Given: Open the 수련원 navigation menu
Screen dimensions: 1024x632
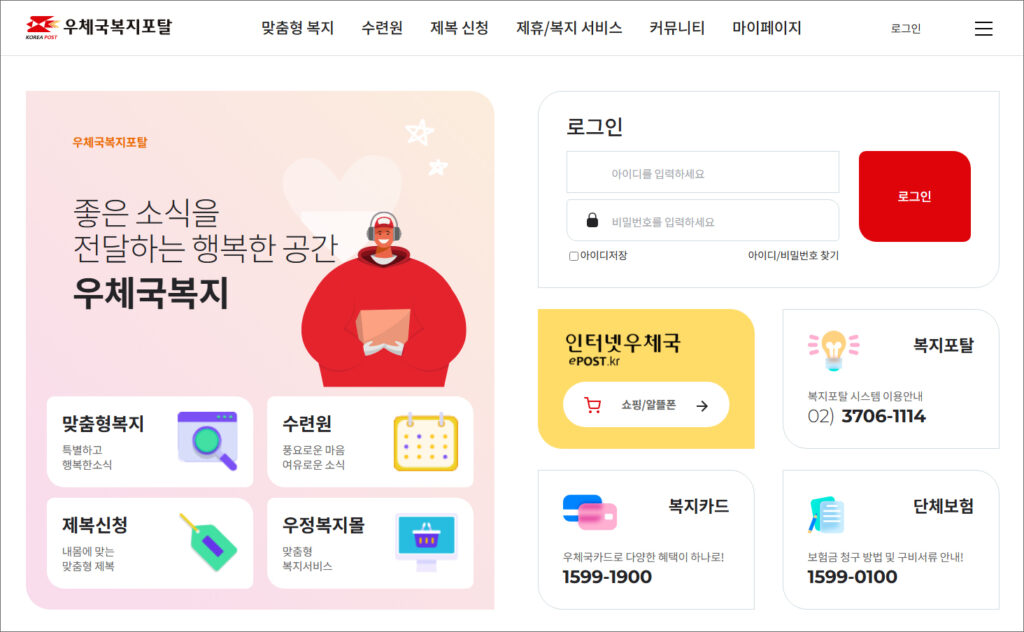Looking at the screenshot, I should 381,28.
